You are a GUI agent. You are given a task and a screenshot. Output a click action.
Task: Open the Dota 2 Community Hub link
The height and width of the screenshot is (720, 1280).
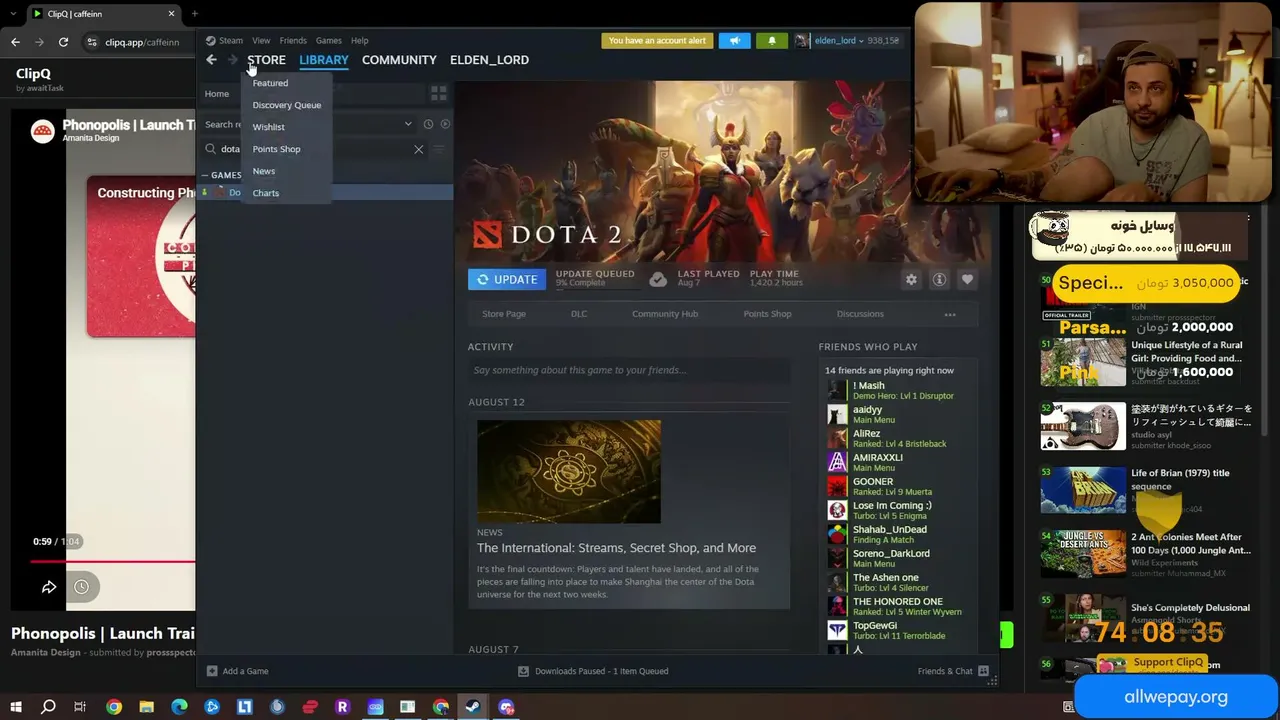tap(665, 314)
